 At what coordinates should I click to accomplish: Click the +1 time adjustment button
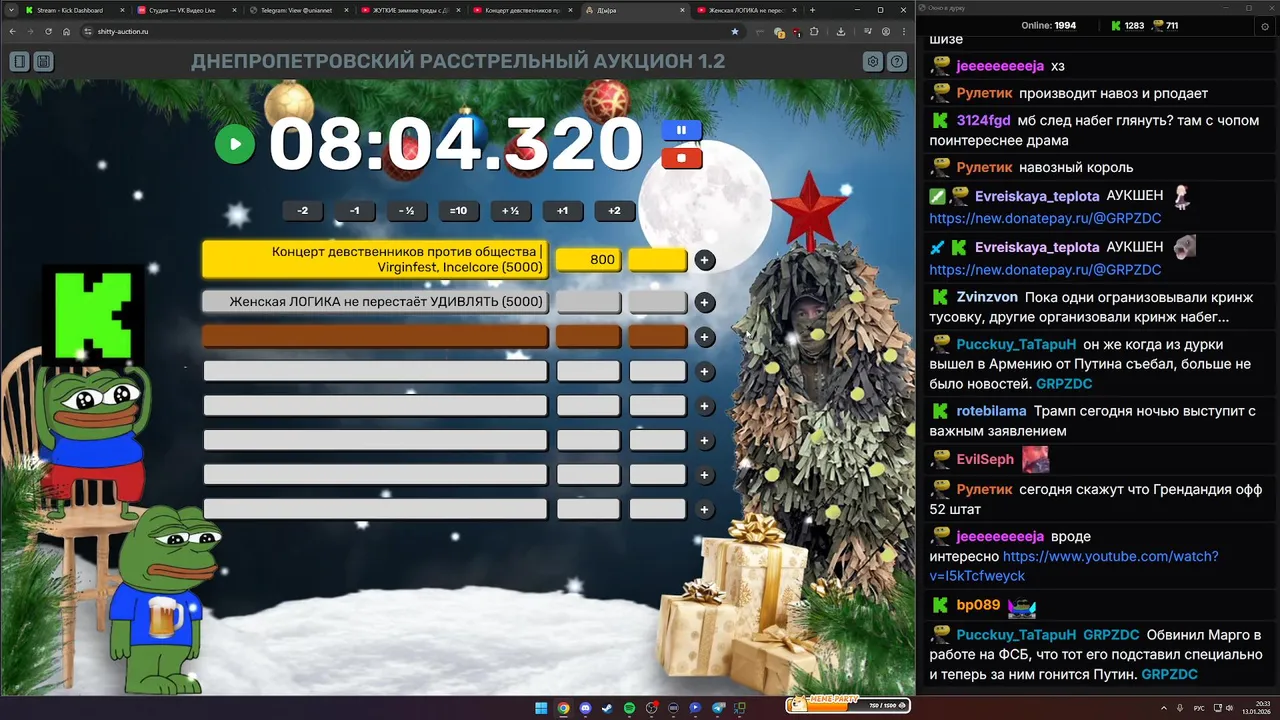(x=562, y=211)
